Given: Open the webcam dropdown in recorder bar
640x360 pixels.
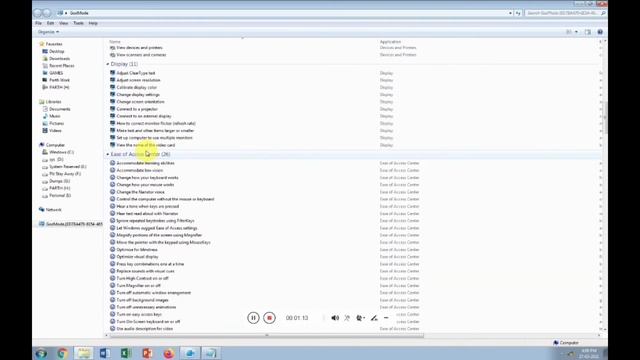Looking at the screenshot, I should pos(360,318).
